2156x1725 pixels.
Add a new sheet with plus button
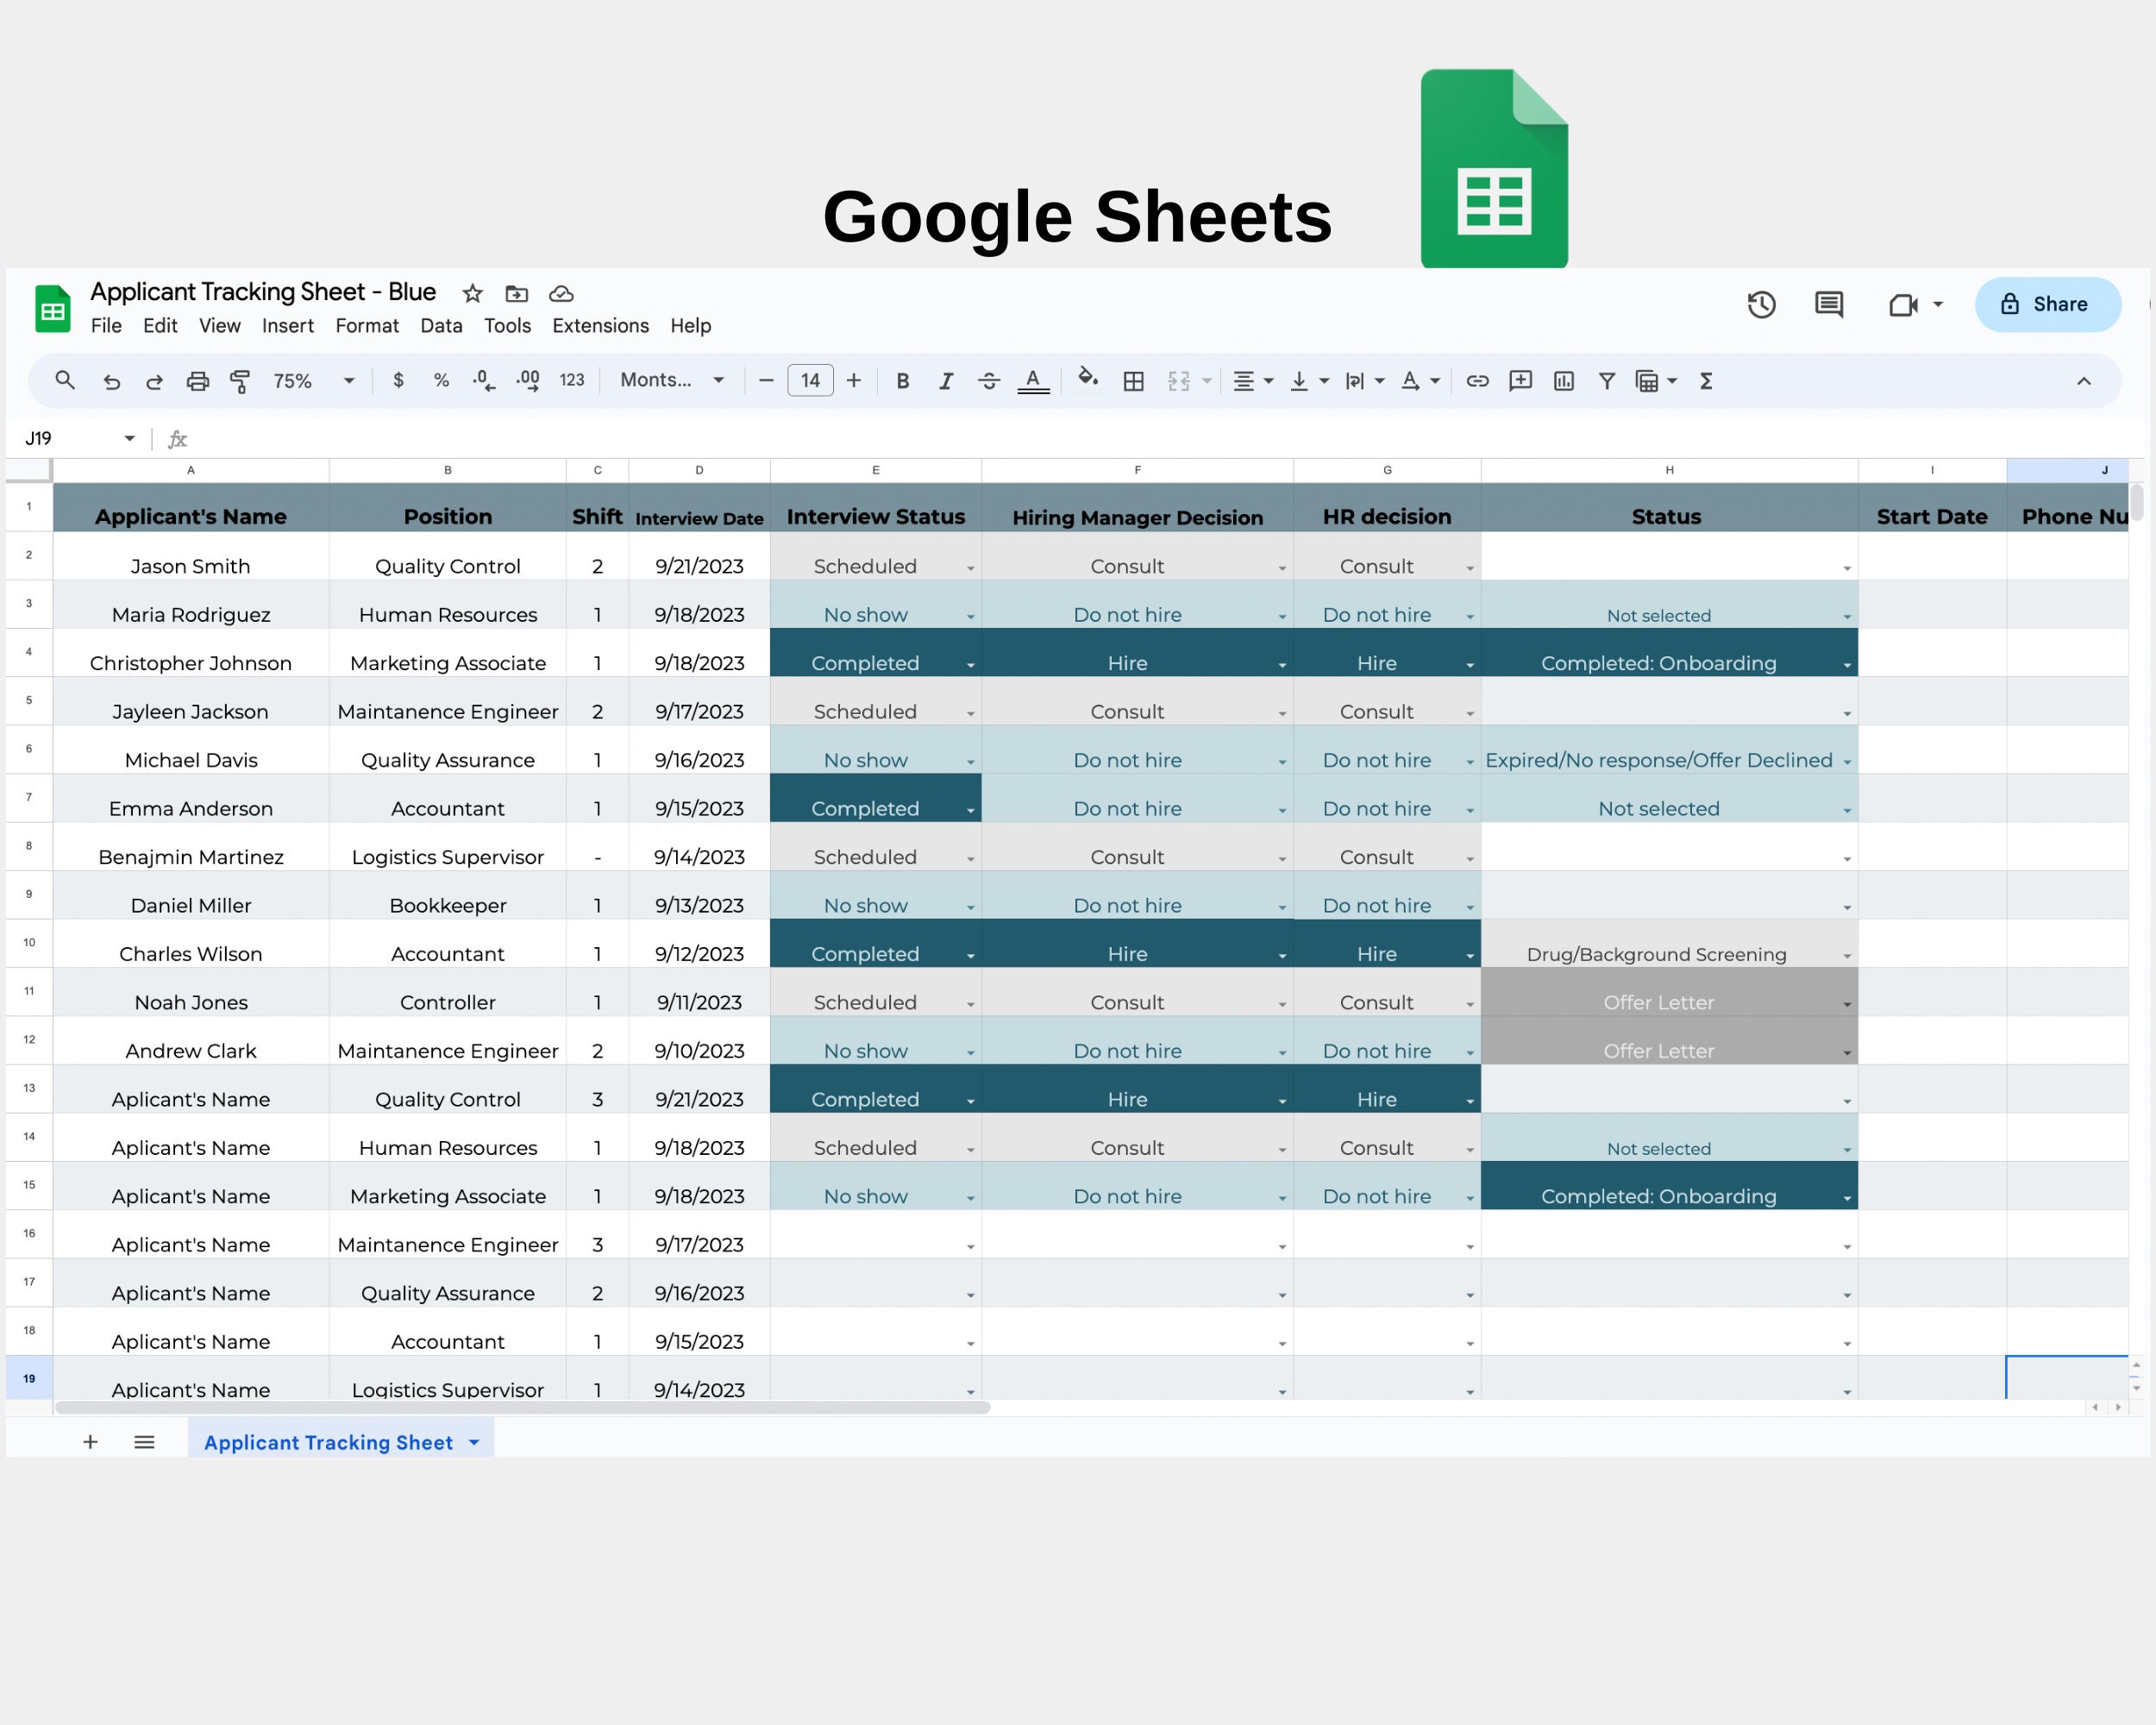[90, 1442]
